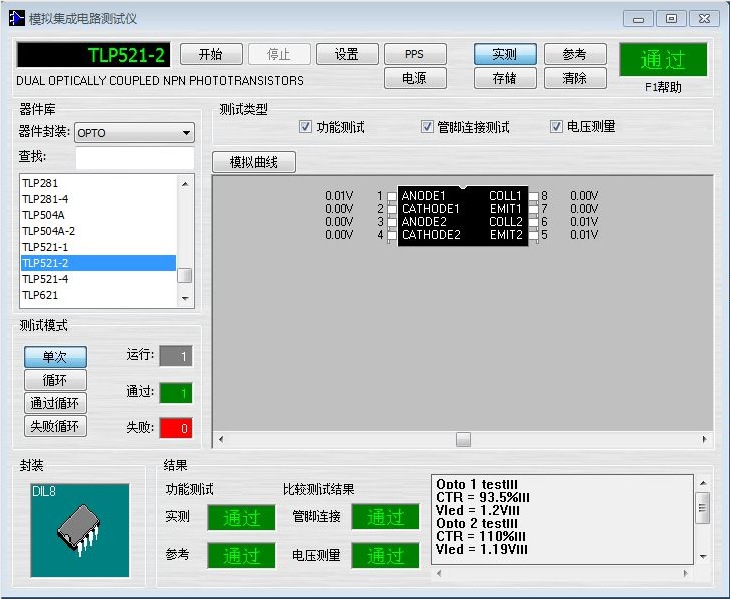Click pin 7 EMIT1 pad box
The height and width of the screenshot is (599, 730).
[x=534, y=209]
